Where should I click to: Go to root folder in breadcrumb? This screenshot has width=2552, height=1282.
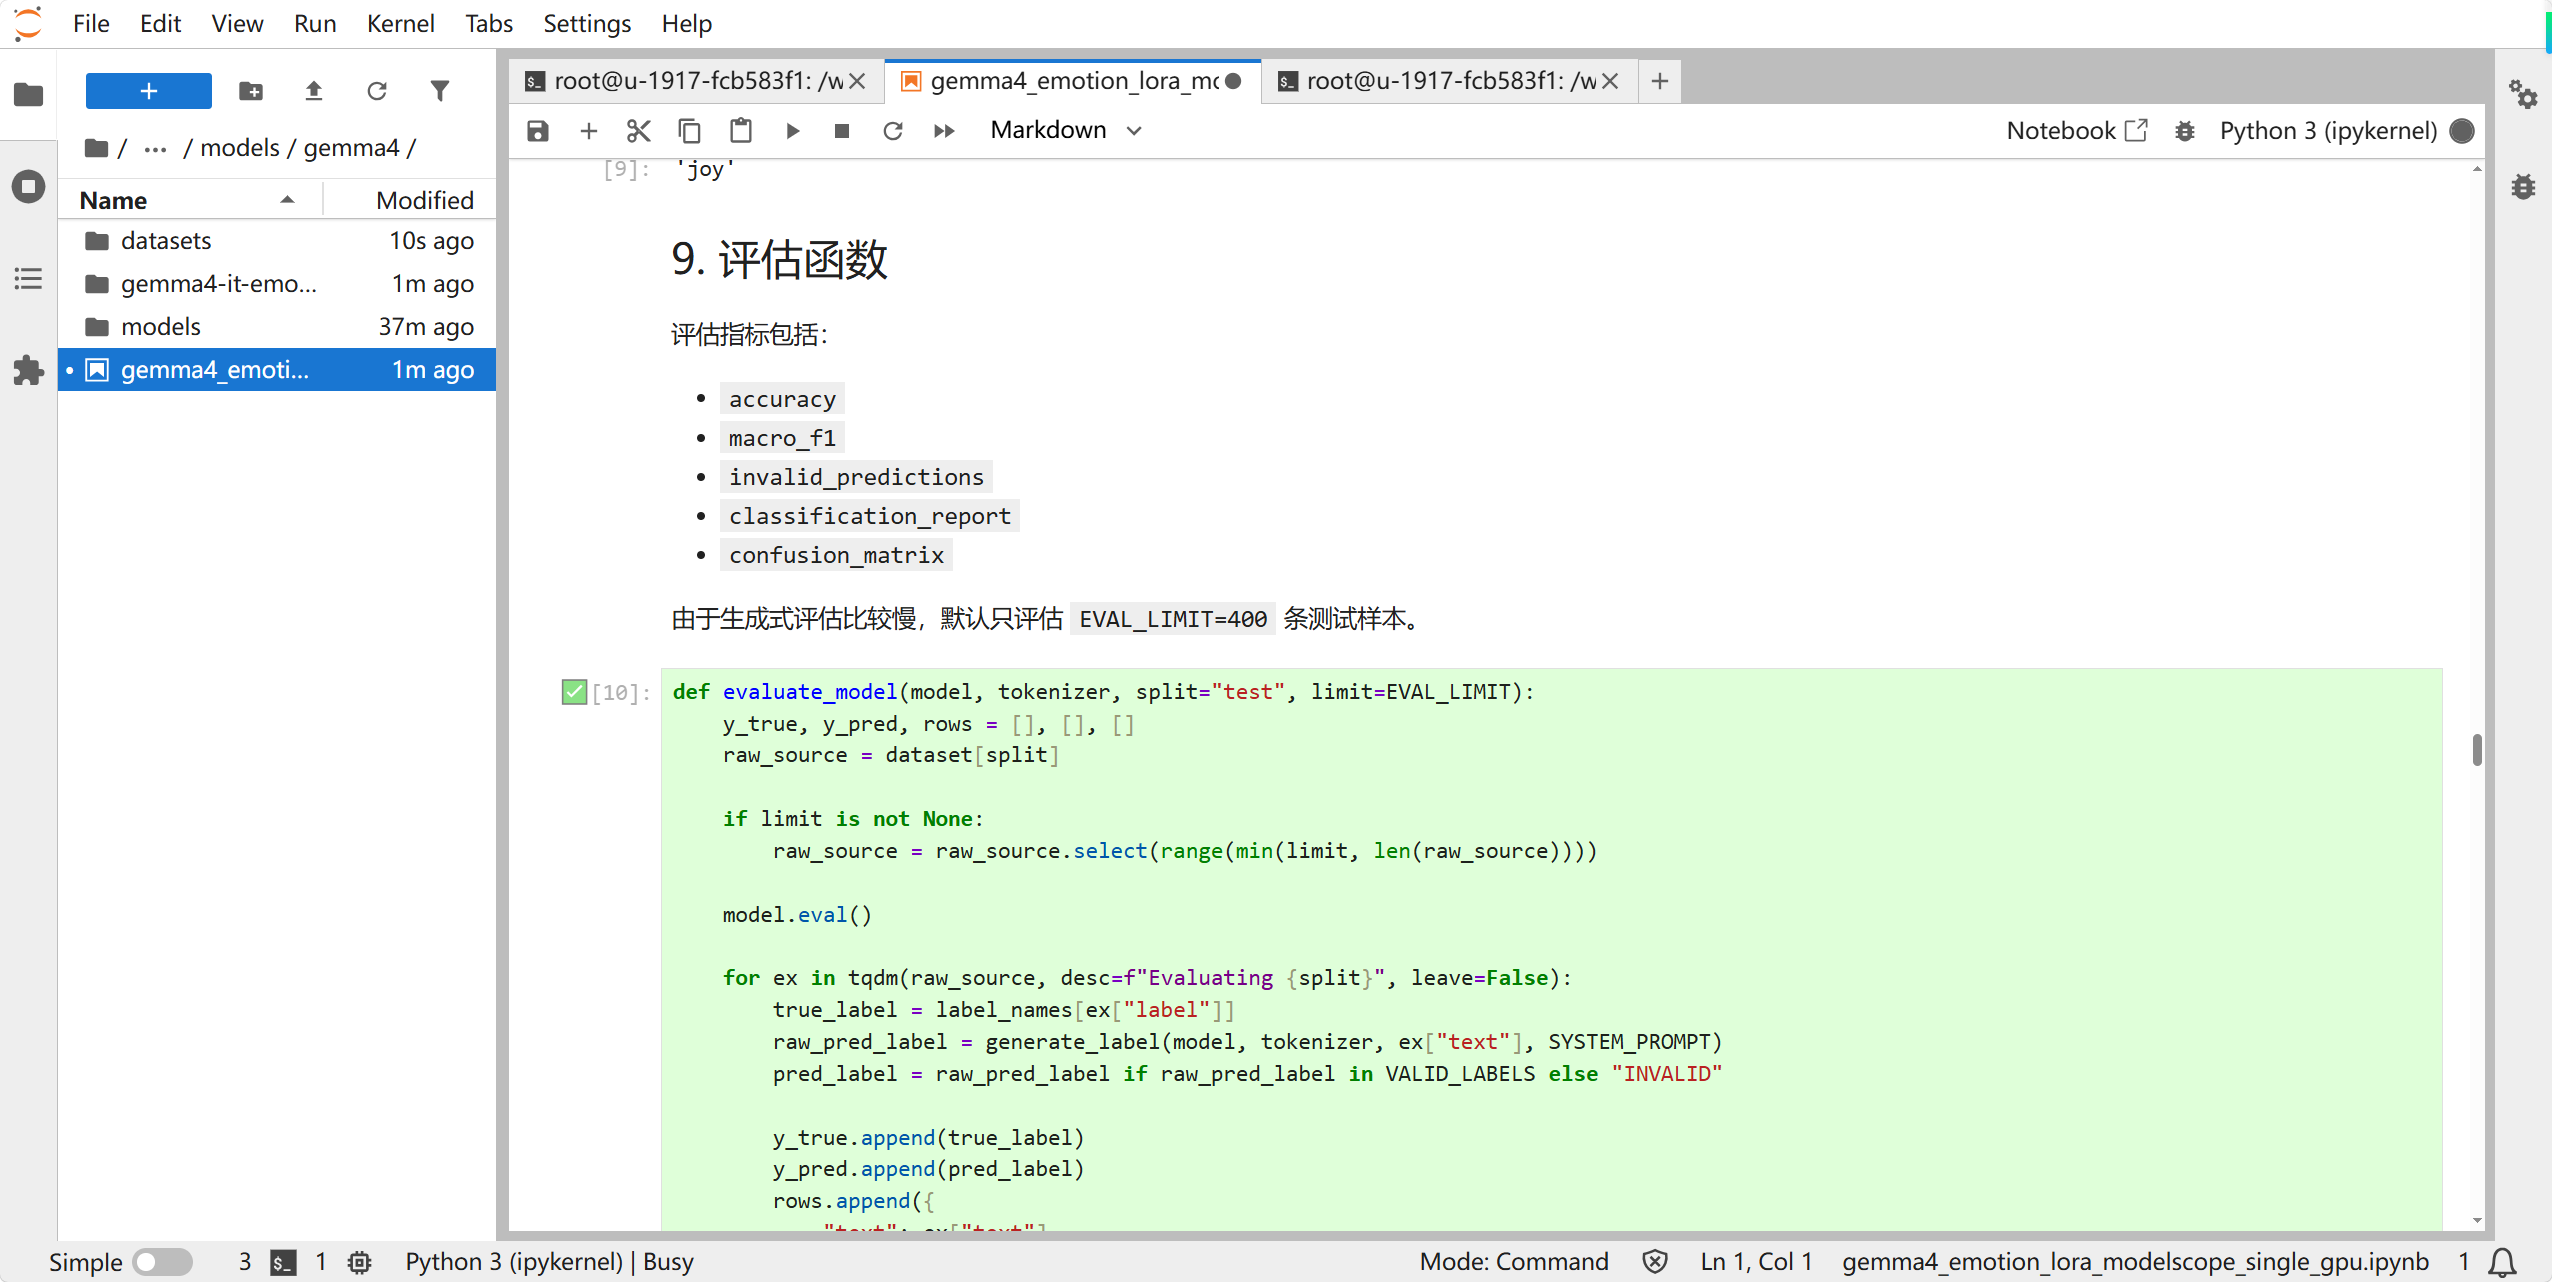coord(97,148)
